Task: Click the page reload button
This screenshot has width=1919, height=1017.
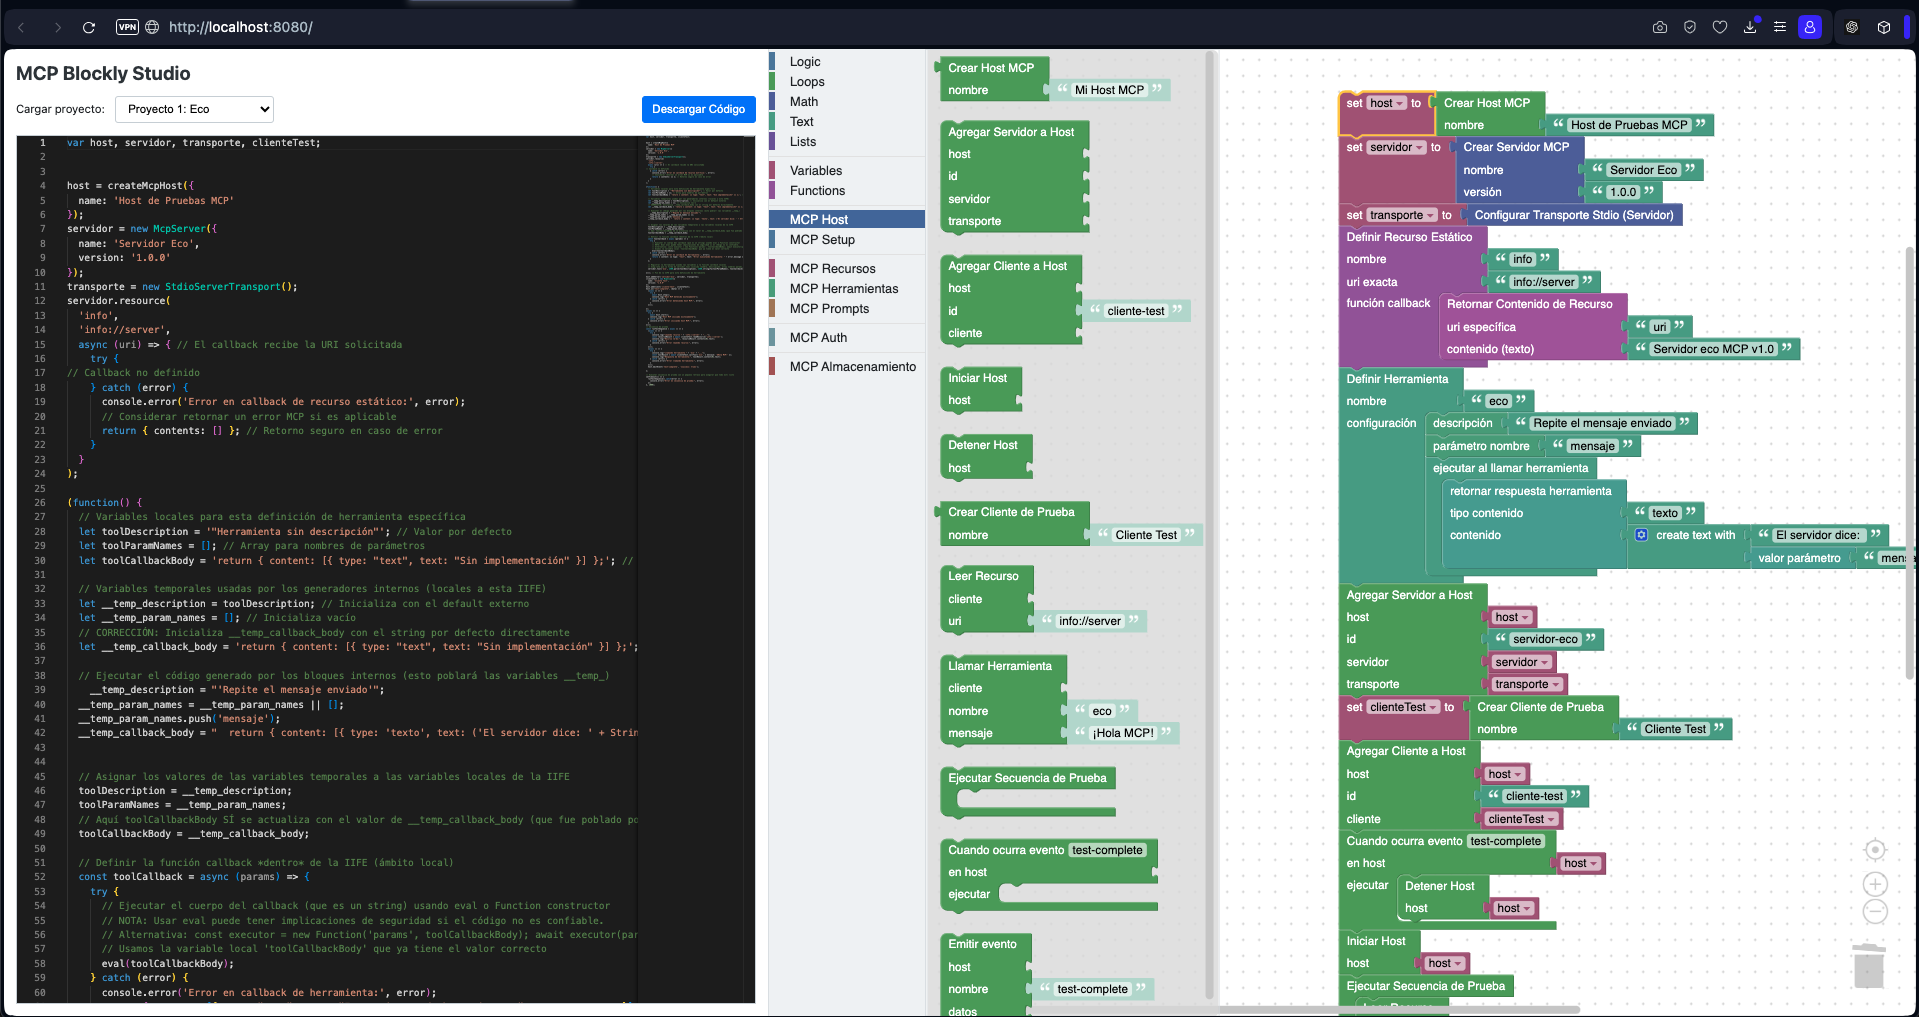Action: [88, 27]
